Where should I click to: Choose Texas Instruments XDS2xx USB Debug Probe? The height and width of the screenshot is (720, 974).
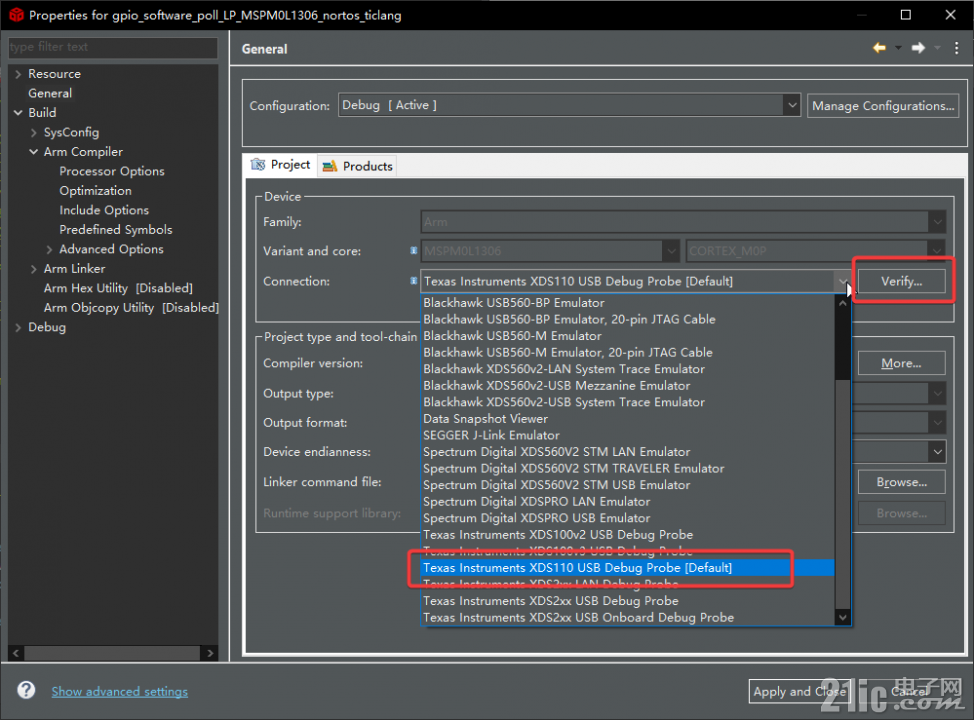(x=627, y=601)
